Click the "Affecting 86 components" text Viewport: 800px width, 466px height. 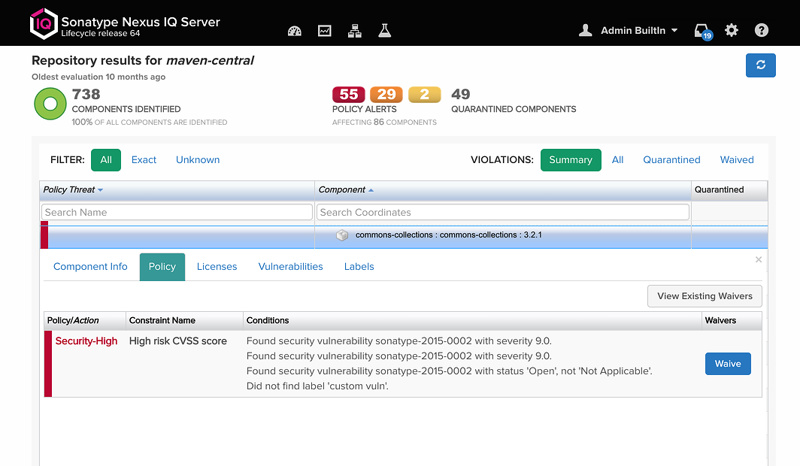[x=385, y=122]
